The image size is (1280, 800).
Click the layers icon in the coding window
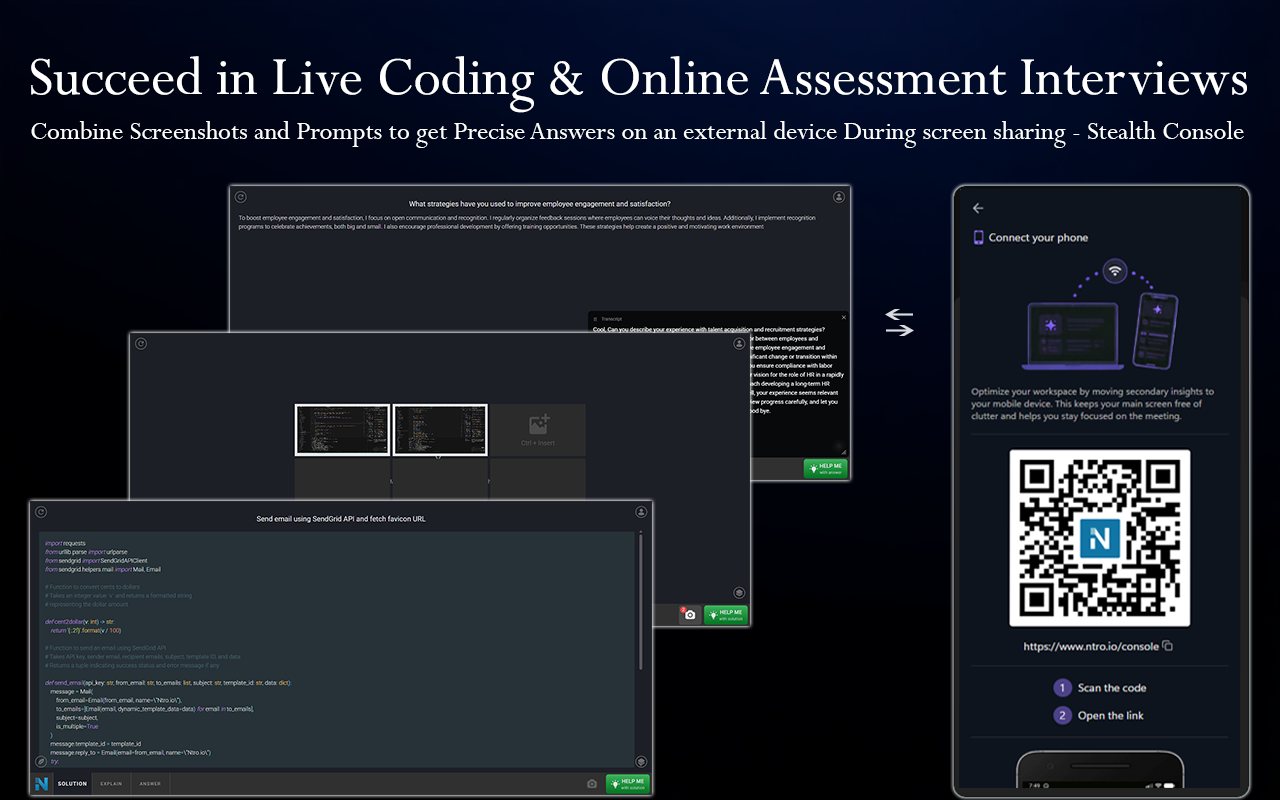(x=641, y=761)
